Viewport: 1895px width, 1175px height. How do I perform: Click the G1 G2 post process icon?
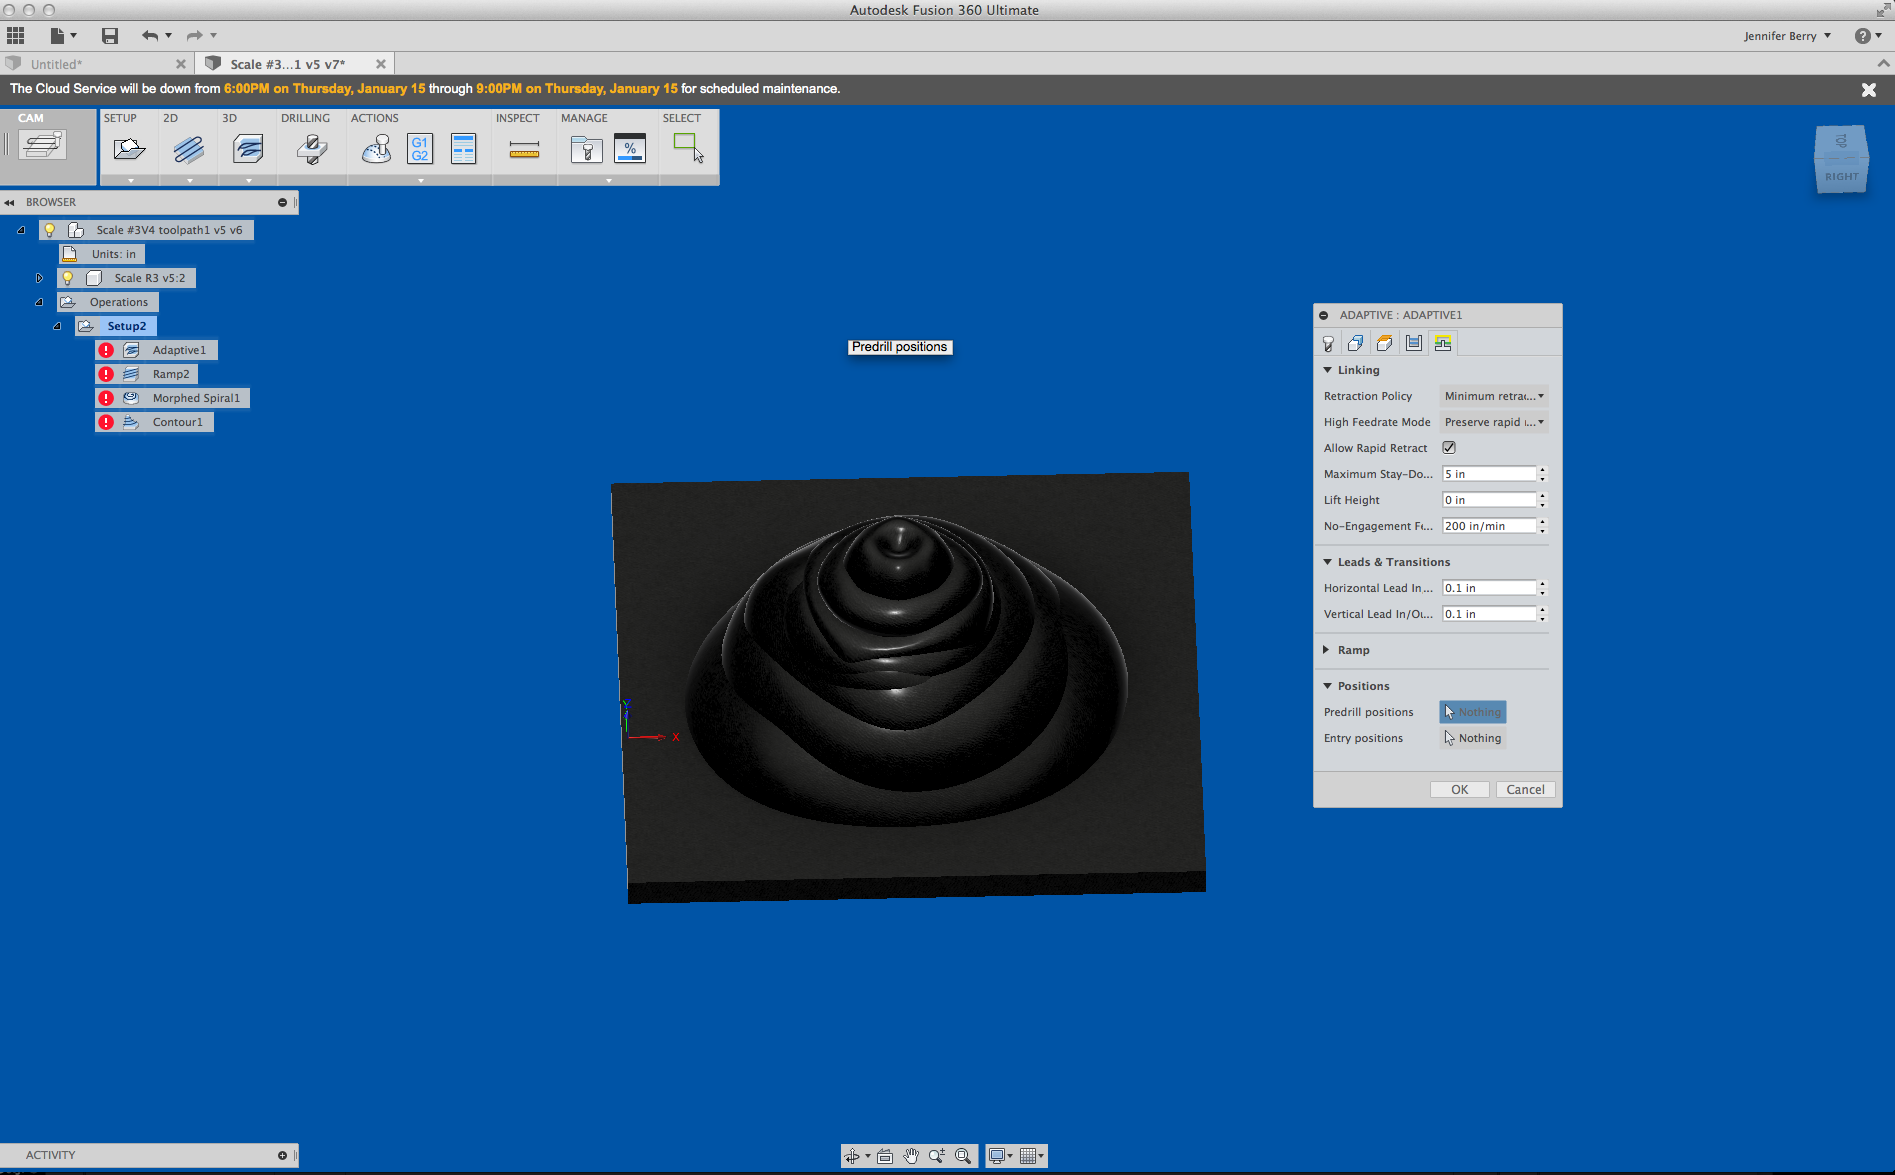(420, 150)
